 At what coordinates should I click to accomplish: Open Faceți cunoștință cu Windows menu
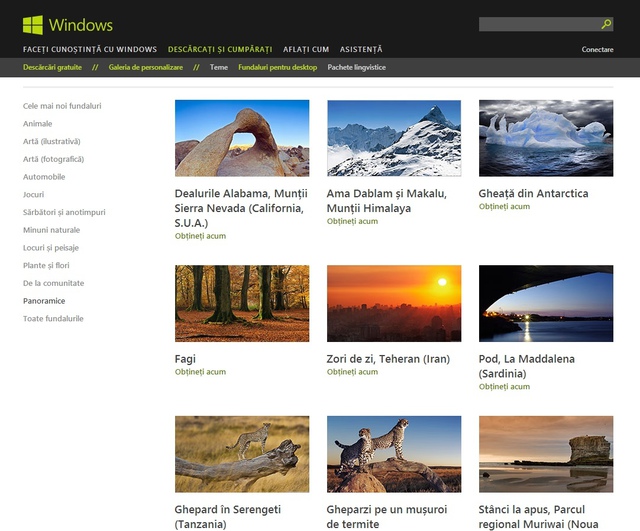(89, 49)
